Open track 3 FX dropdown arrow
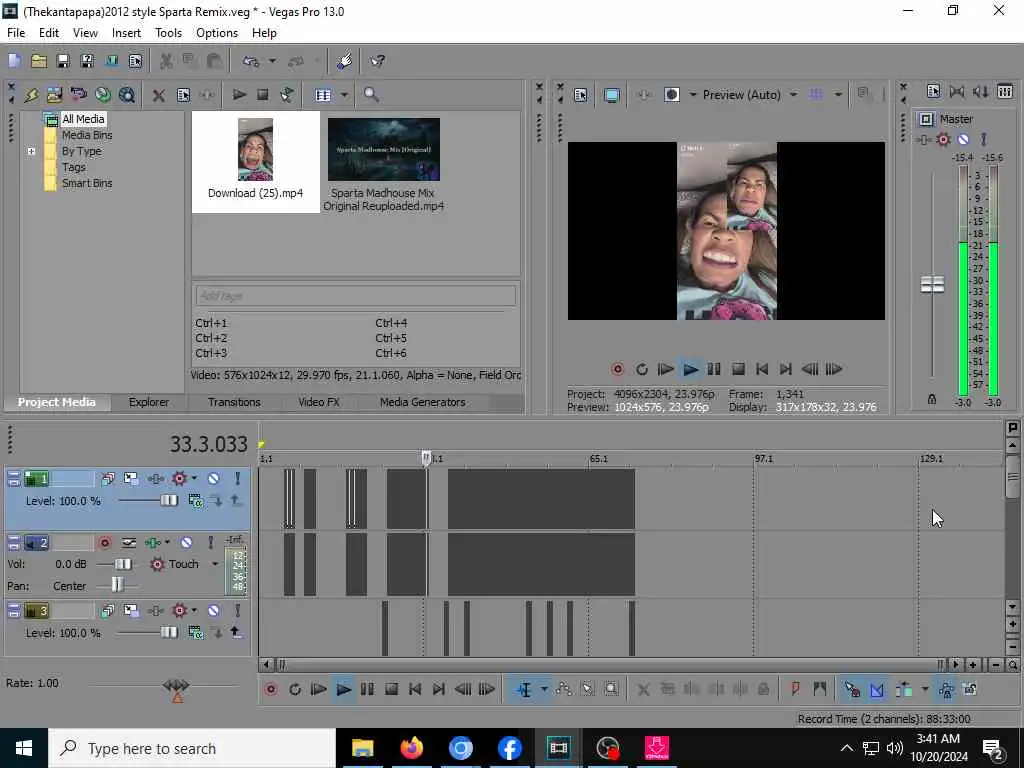The height and width of the screenshot is (768, 1024). click(194, 611)
